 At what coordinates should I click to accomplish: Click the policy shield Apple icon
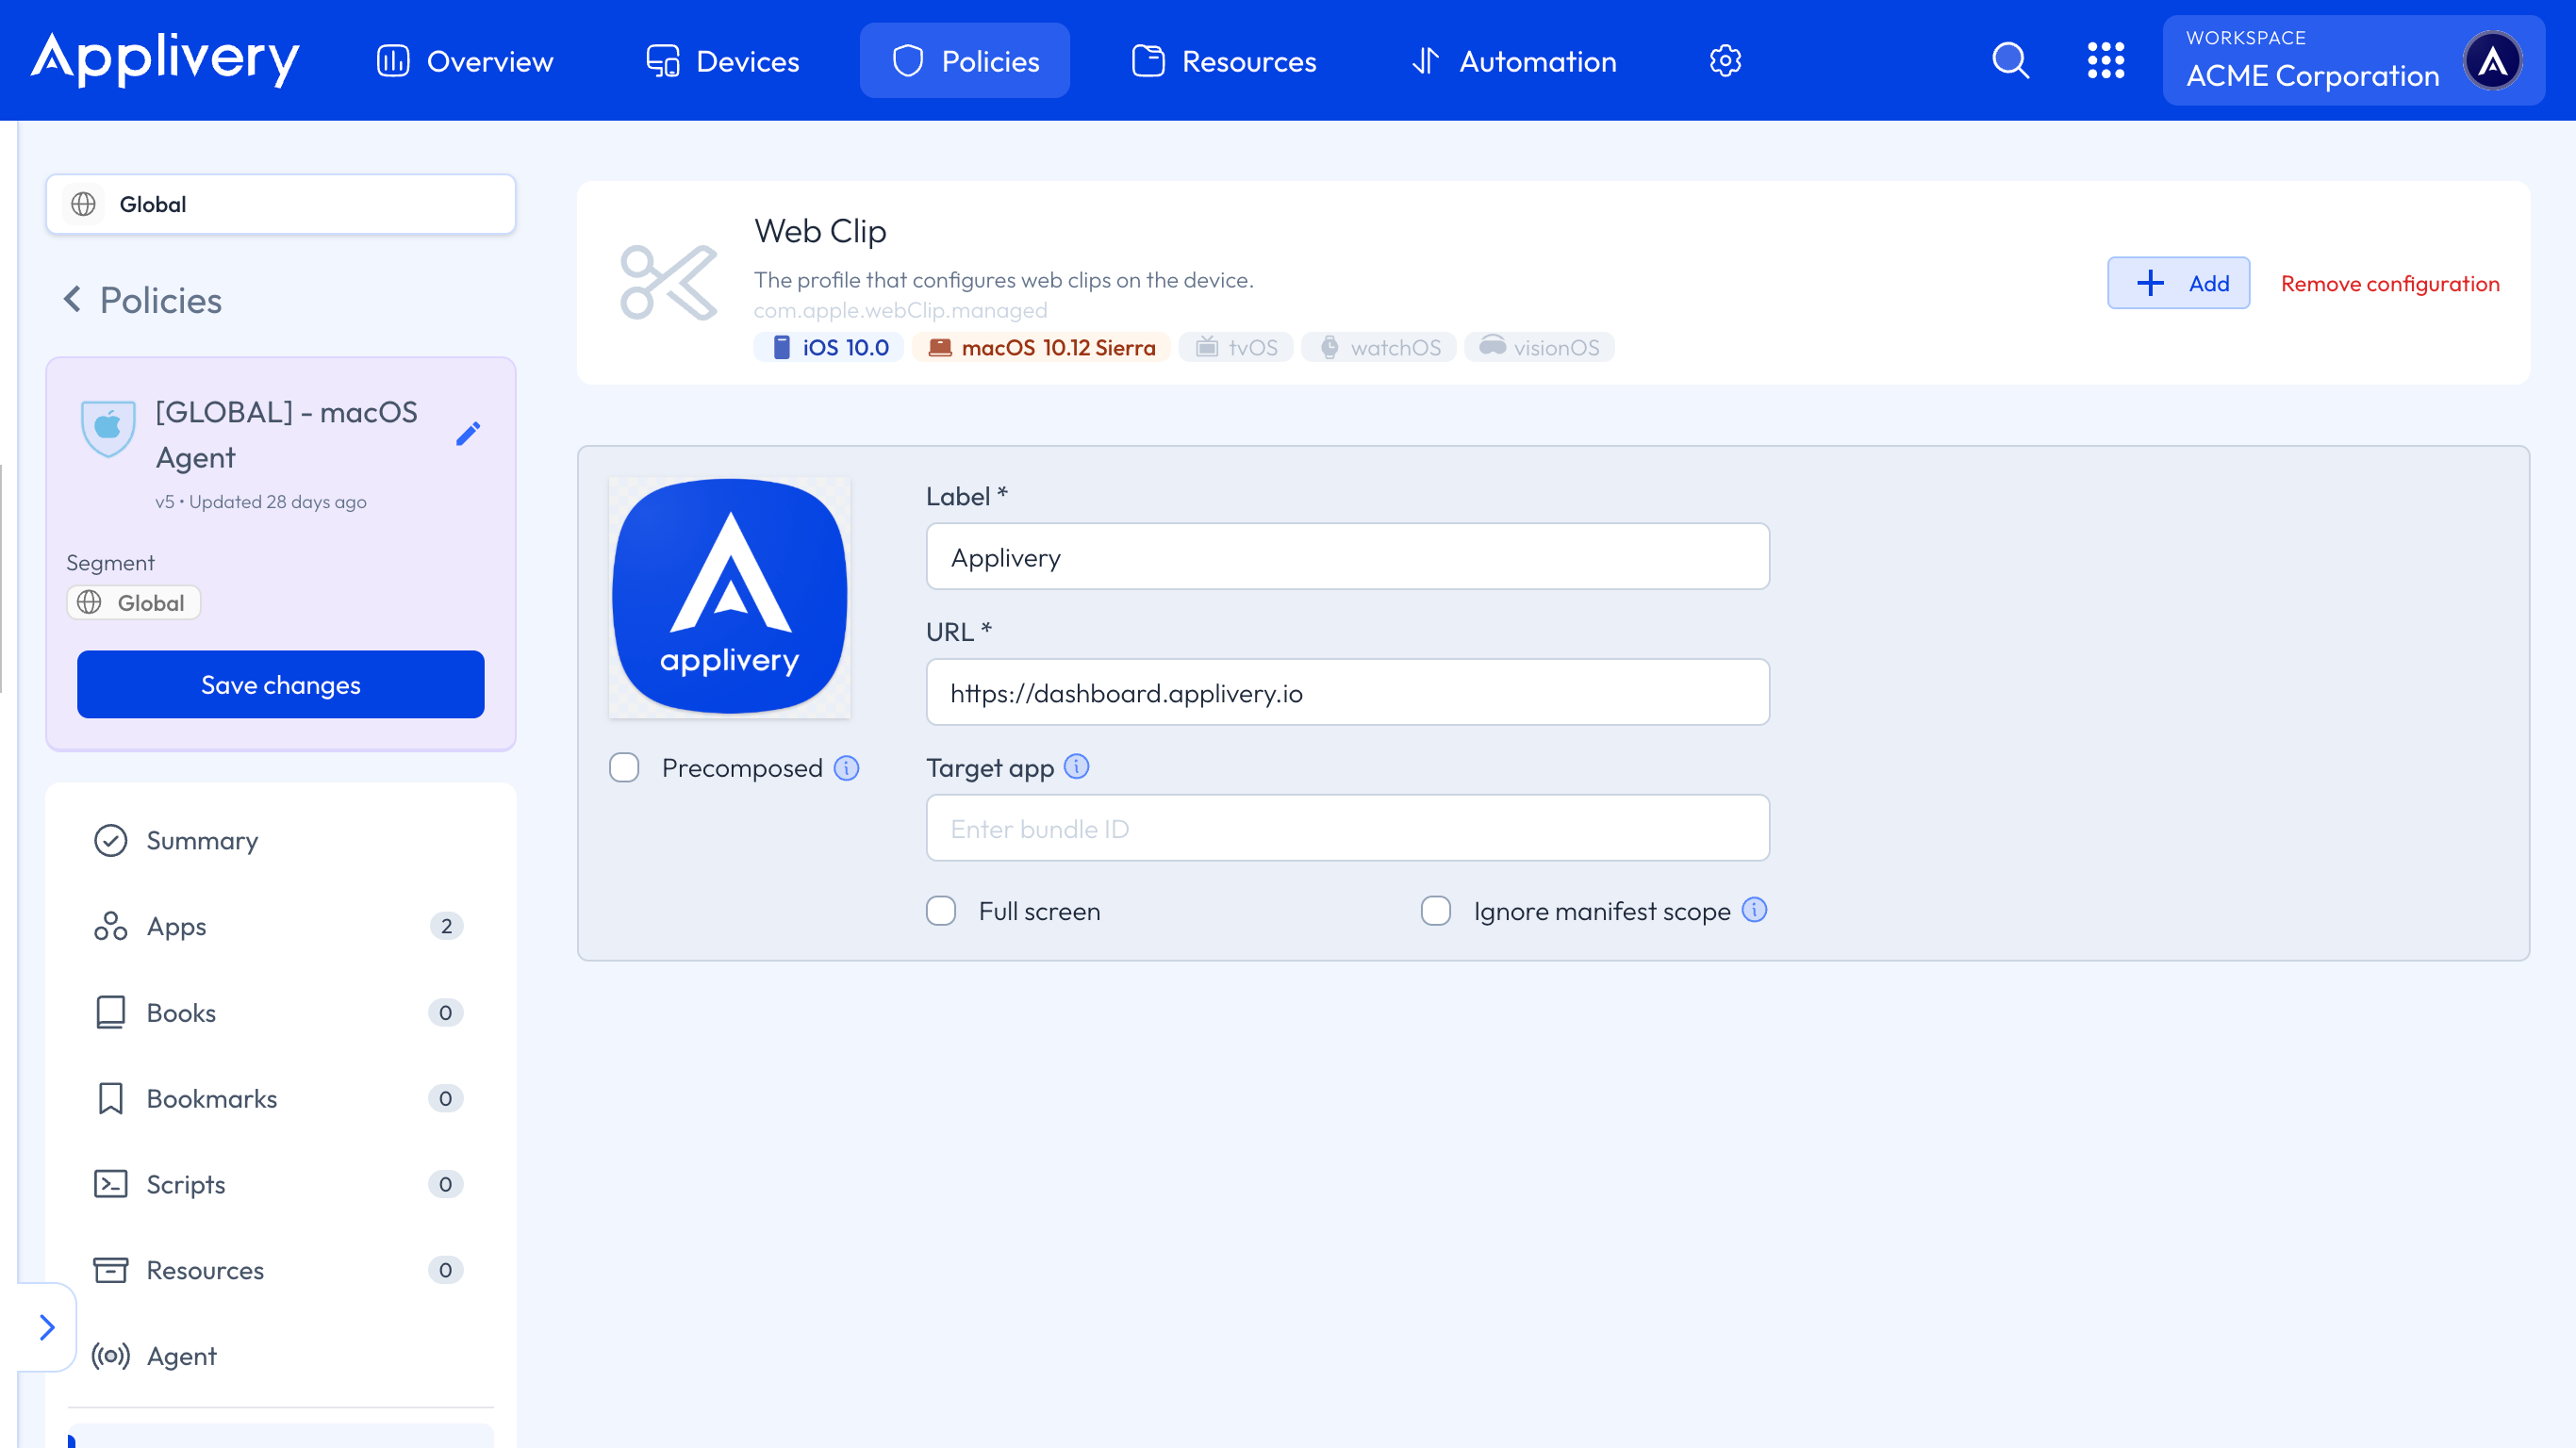pos(108,428)
